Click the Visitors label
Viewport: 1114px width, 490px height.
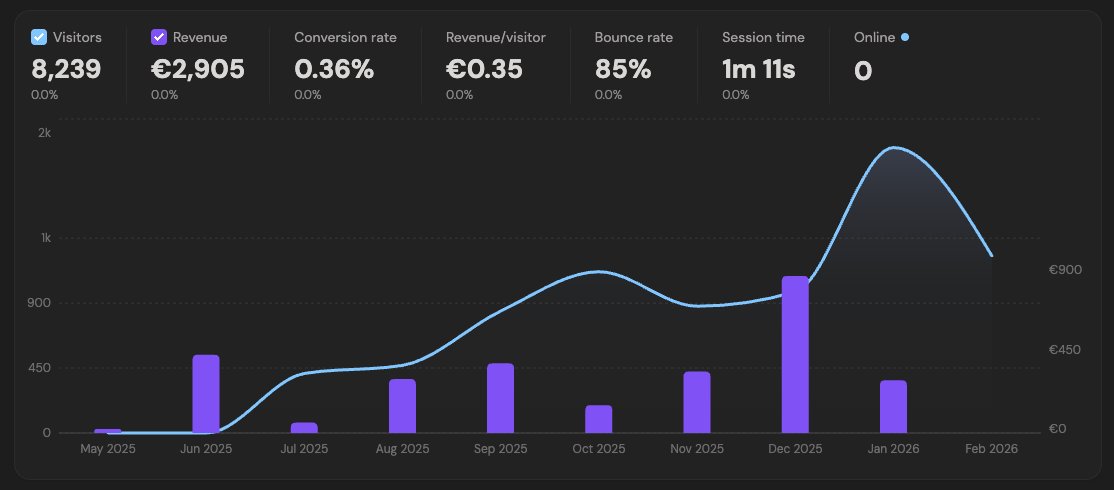coord(77,38)
